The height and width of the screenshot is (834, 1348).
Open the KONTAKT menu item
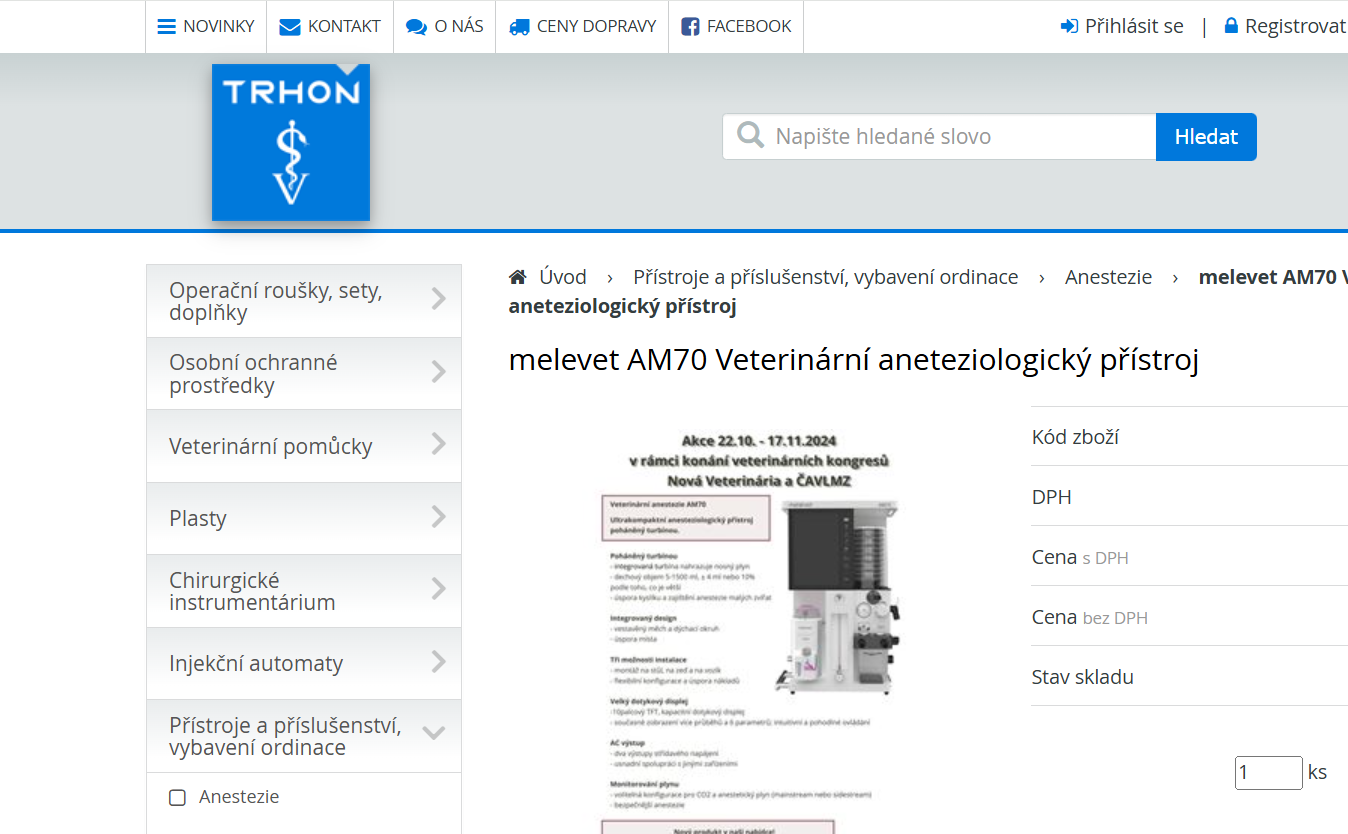click(x=330, y=26)
